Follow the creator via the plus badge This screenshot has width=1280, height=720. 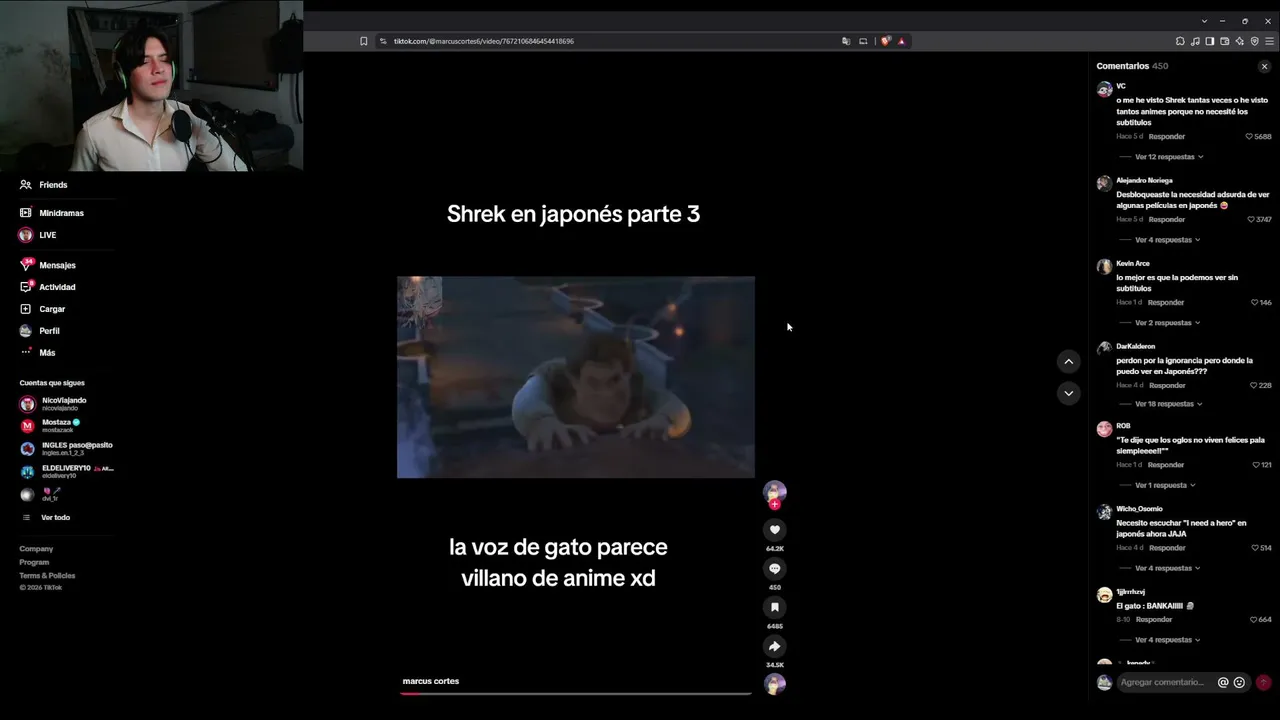pos(774,505)
